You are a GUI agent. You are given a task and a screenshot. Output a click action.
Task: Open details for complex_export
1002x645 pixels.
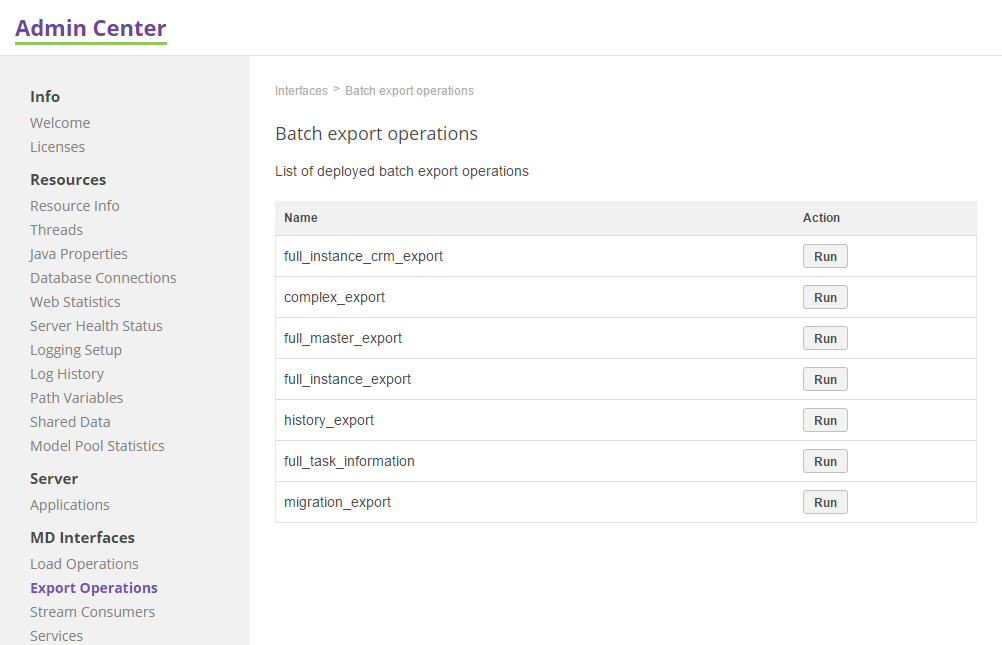[x=334, y=296]
